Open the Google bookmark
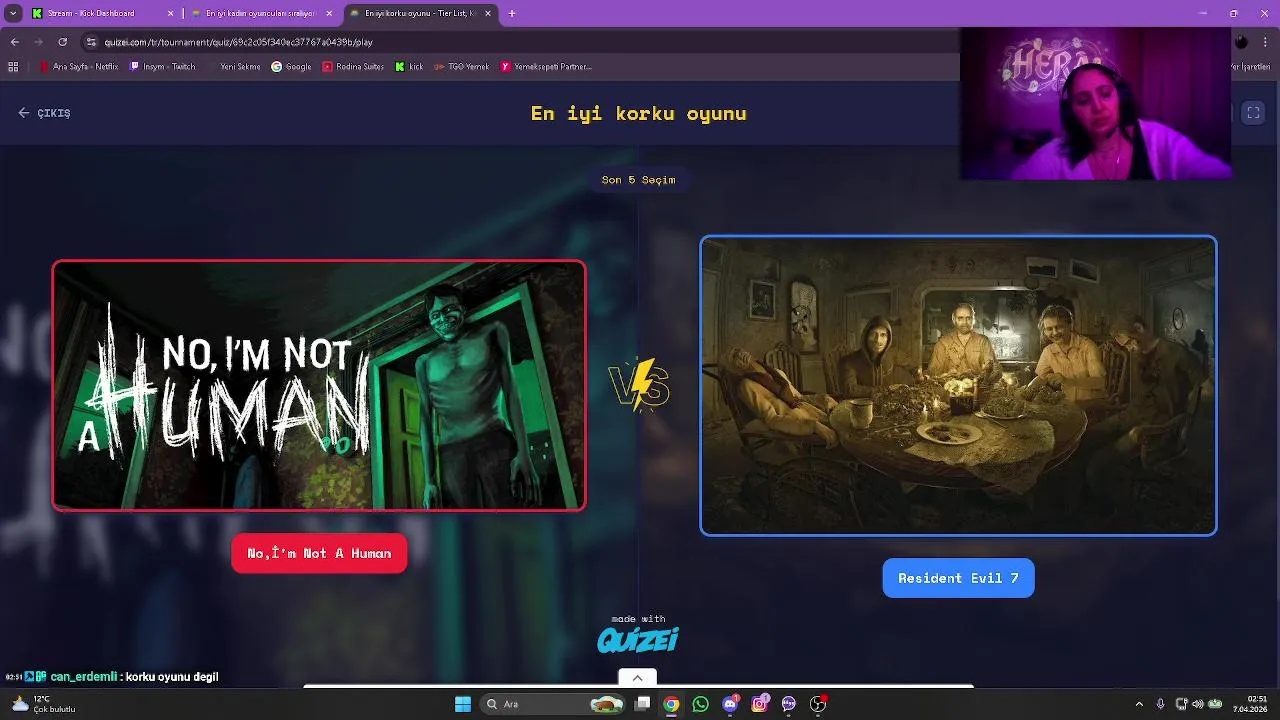Viewport: 1280px width, 720px height. coord(291,67)
